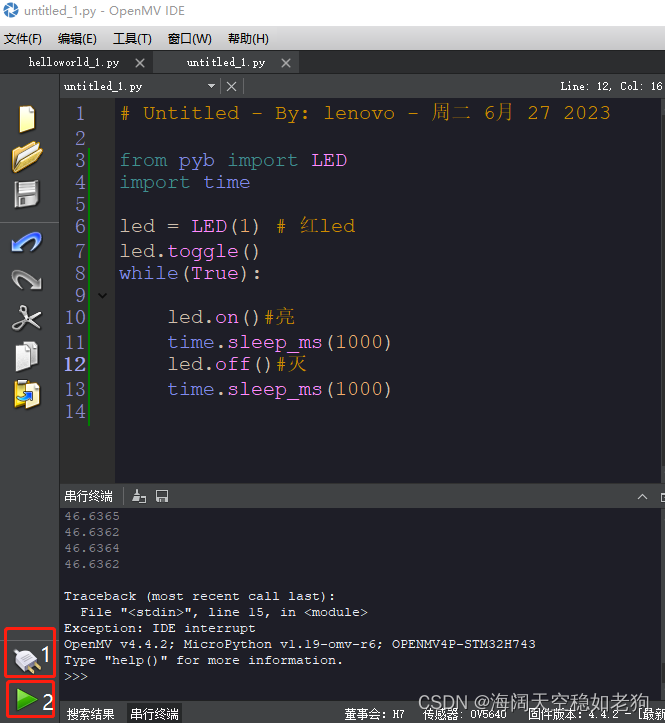Viewport: 665px width, 723px height.
Task: Show the 搜索结果 panel
Action: (90, 714)
